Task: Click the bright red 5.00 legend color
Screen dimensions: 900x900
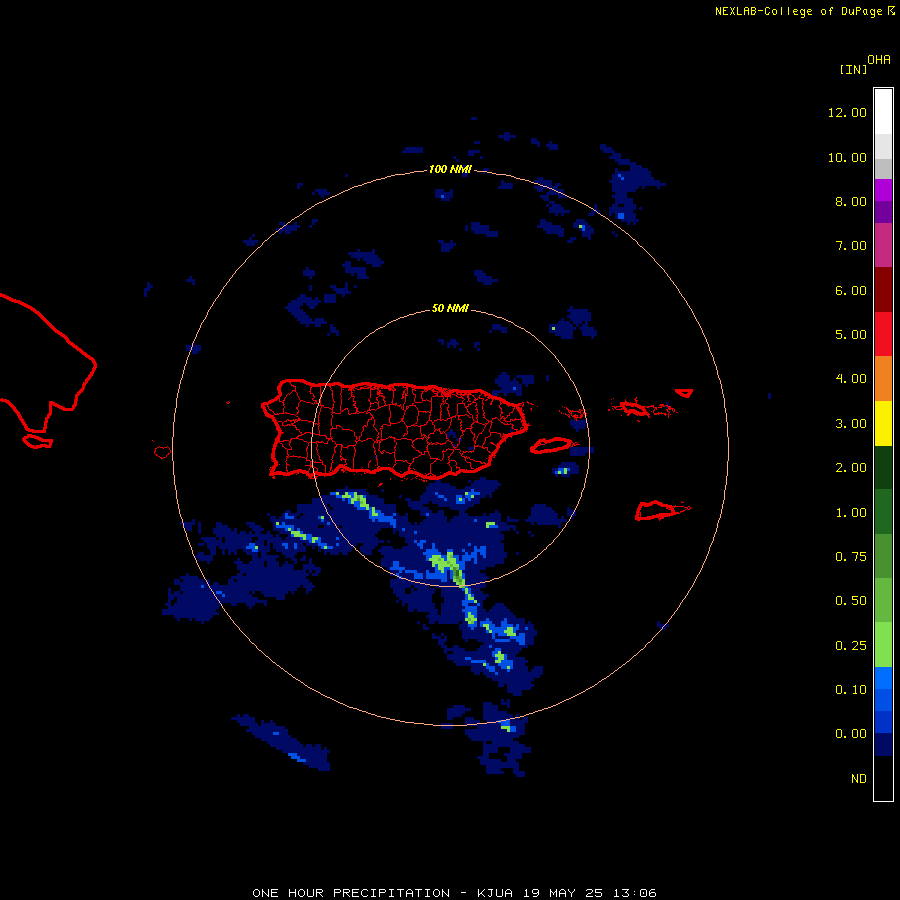Action: click(883, 334)
